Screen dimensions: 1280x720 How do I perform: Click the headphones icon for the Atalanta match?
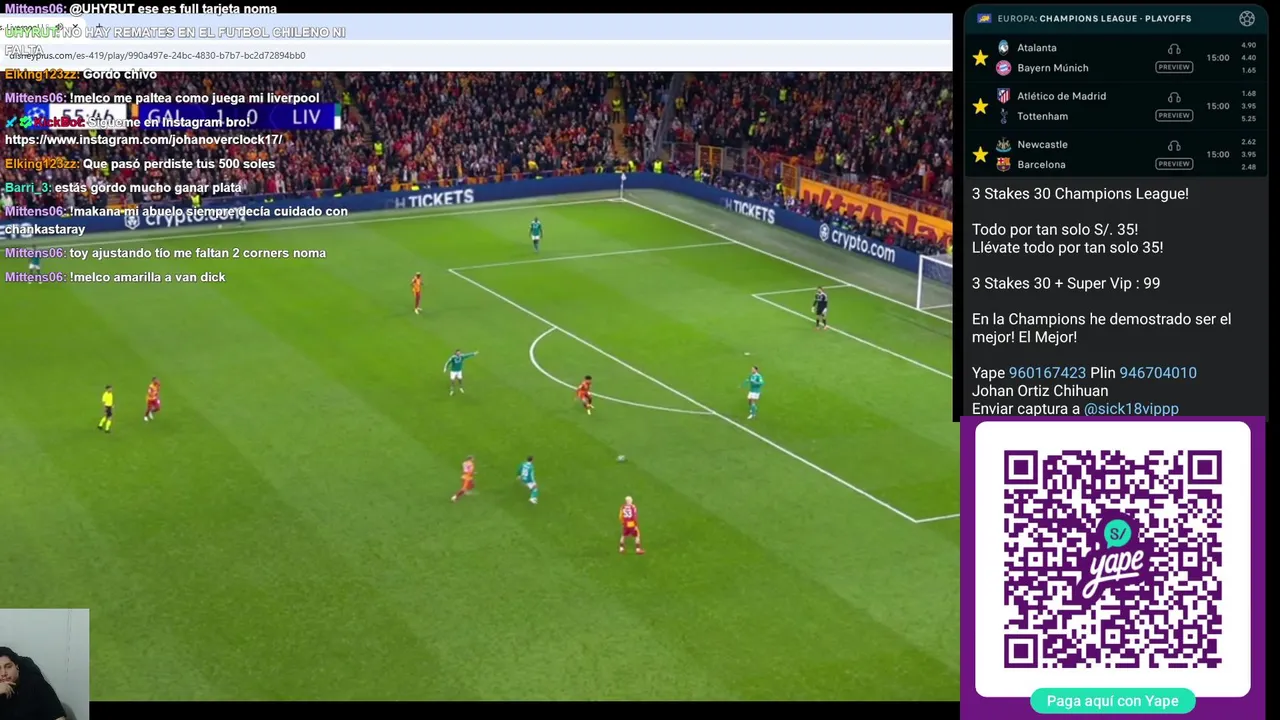pyautogui.click(x=1174, y=49)
